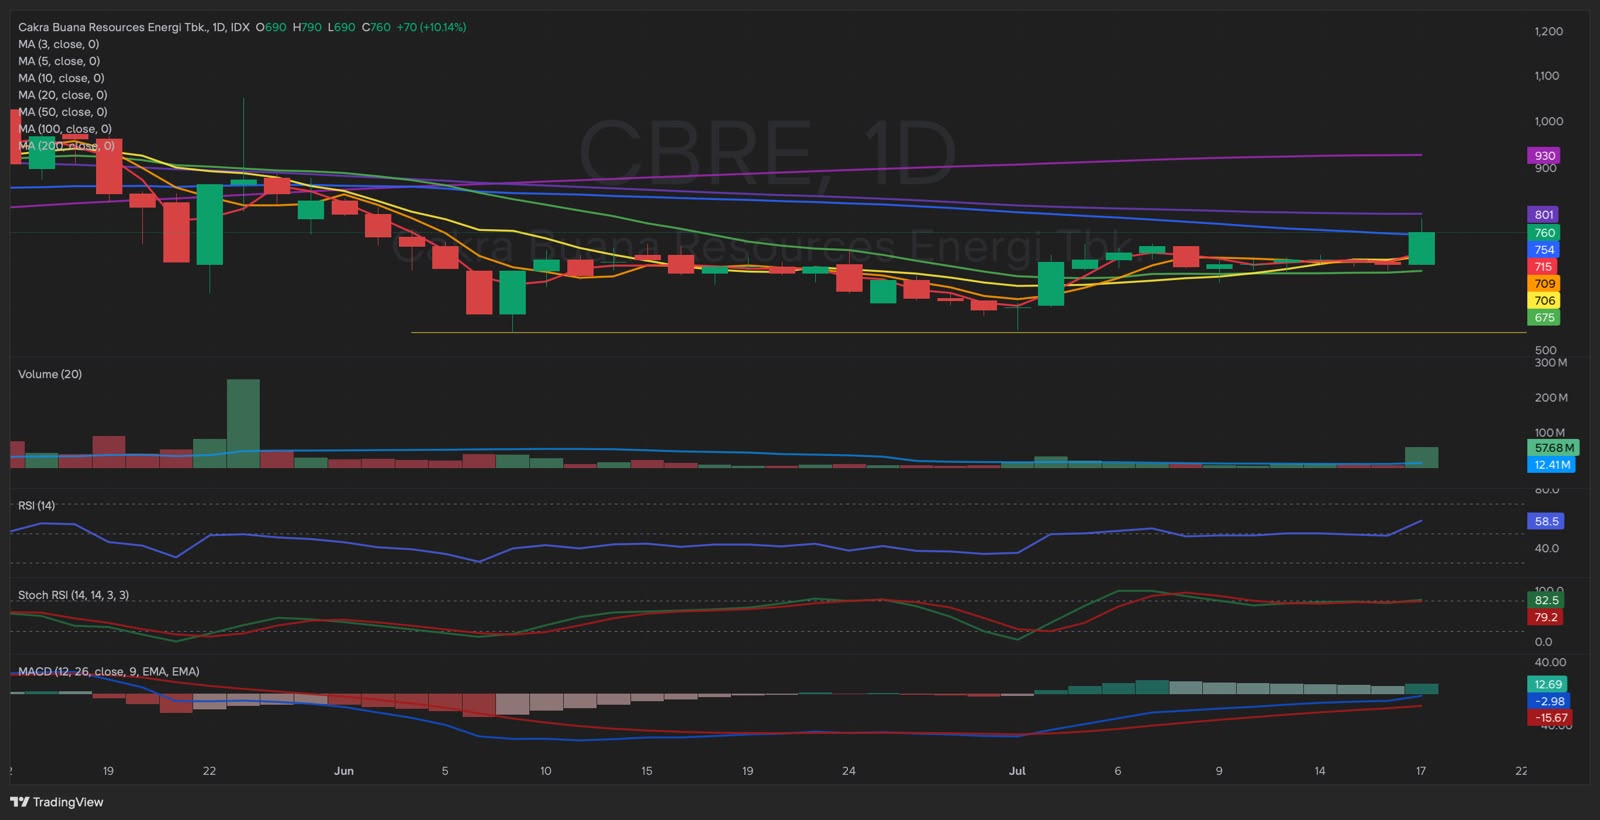Viewport: 1600px width, 820px height.
Task: Click the TradingView logo
Action: (57, 802)
